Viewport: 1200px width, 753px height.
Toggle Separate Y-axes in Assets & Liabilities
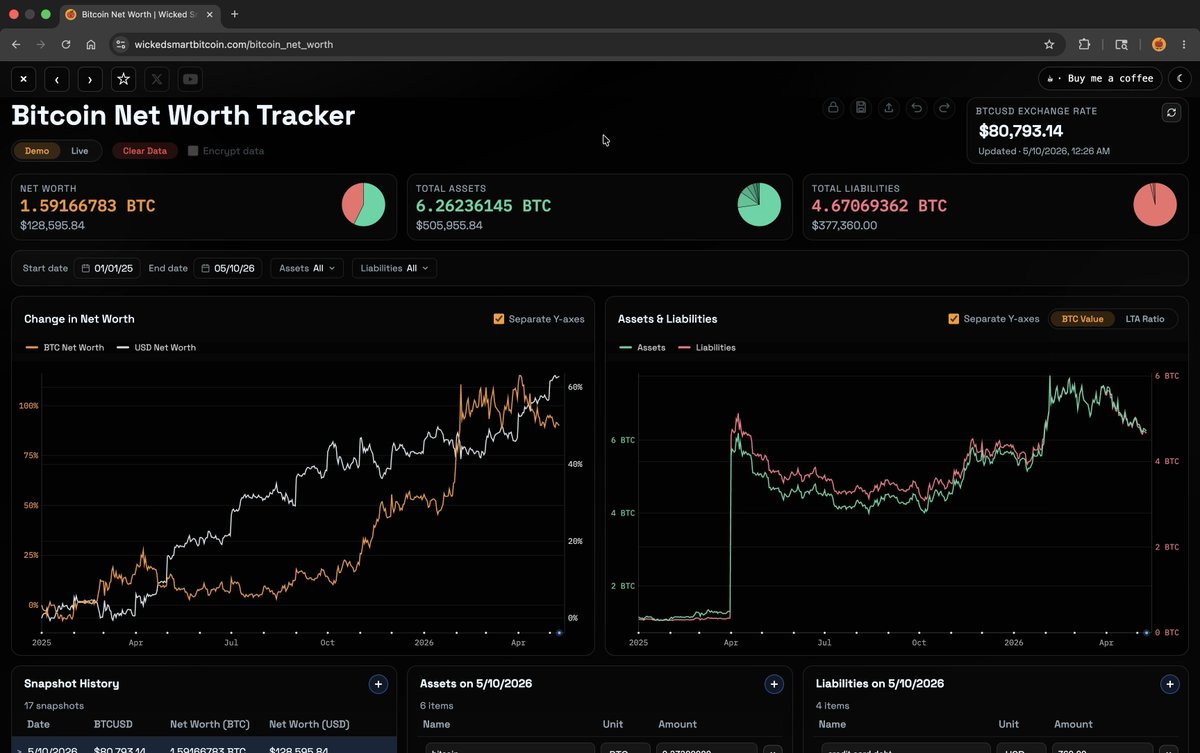tap(954, 319)
